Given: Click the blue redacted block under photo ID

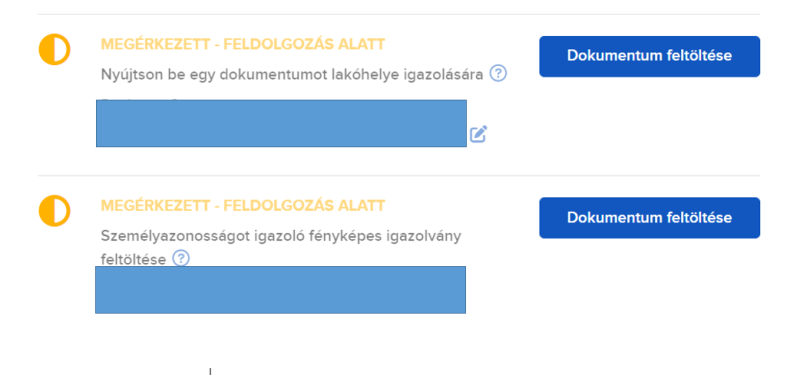Looking at the screenshot, I should [x=281, y=290].
